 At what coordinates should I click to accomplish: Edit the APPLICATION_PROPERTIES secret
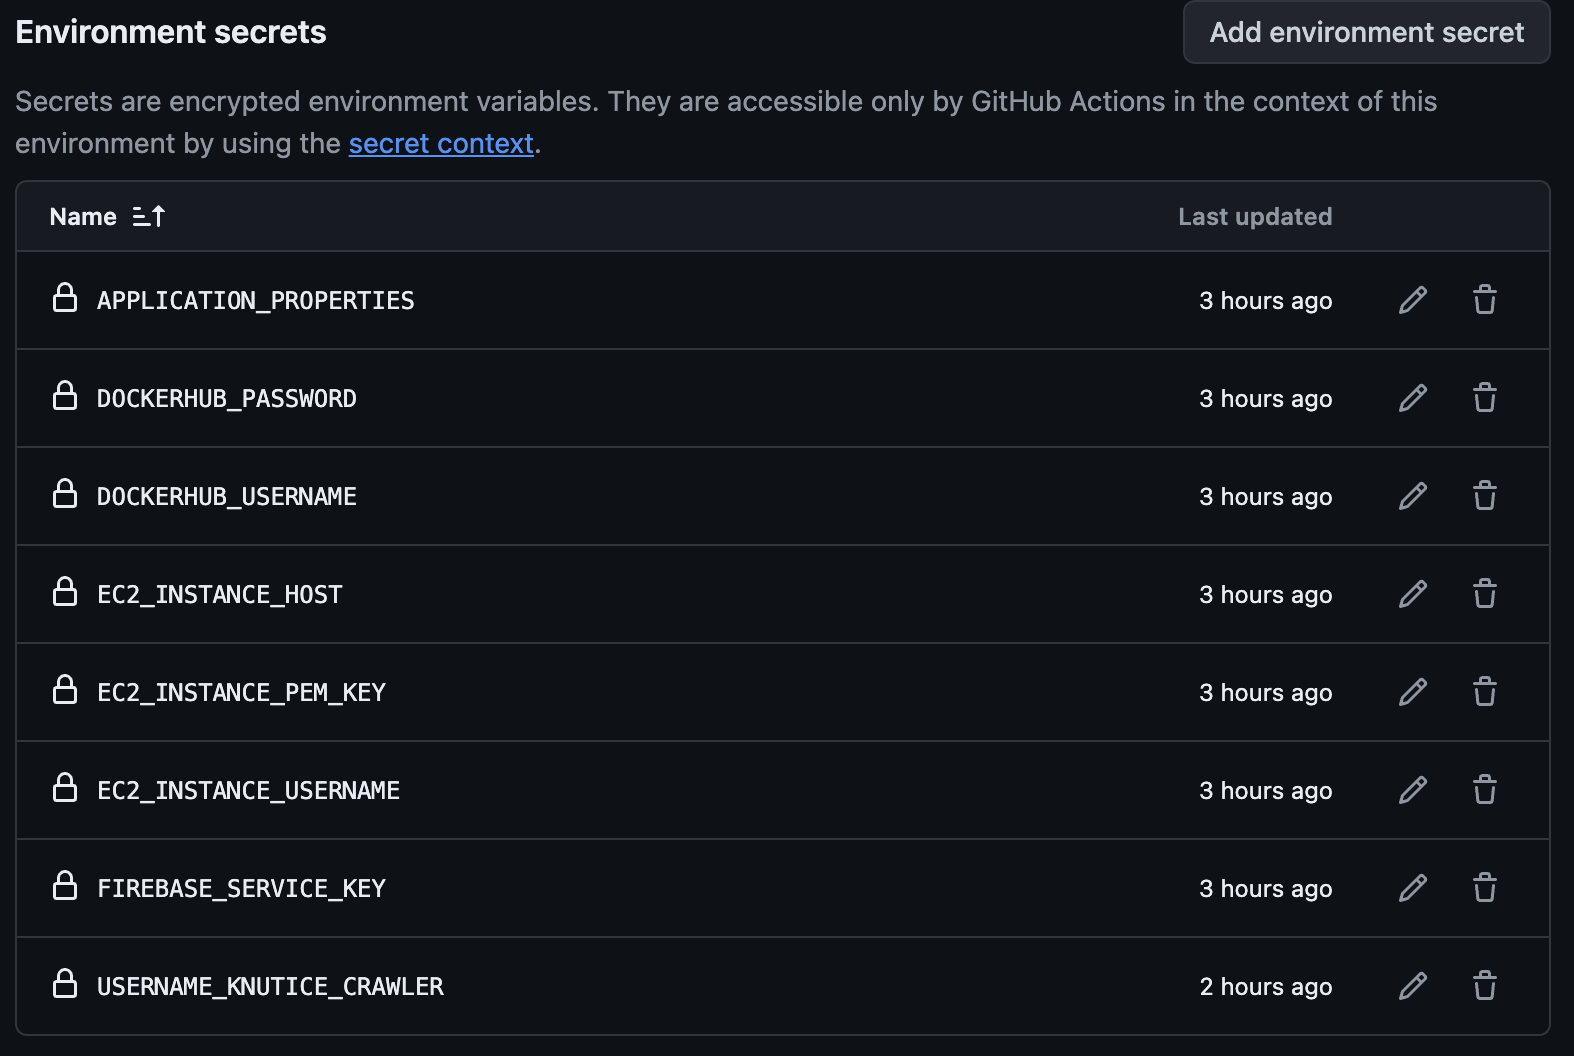[x=1413, y=300]
